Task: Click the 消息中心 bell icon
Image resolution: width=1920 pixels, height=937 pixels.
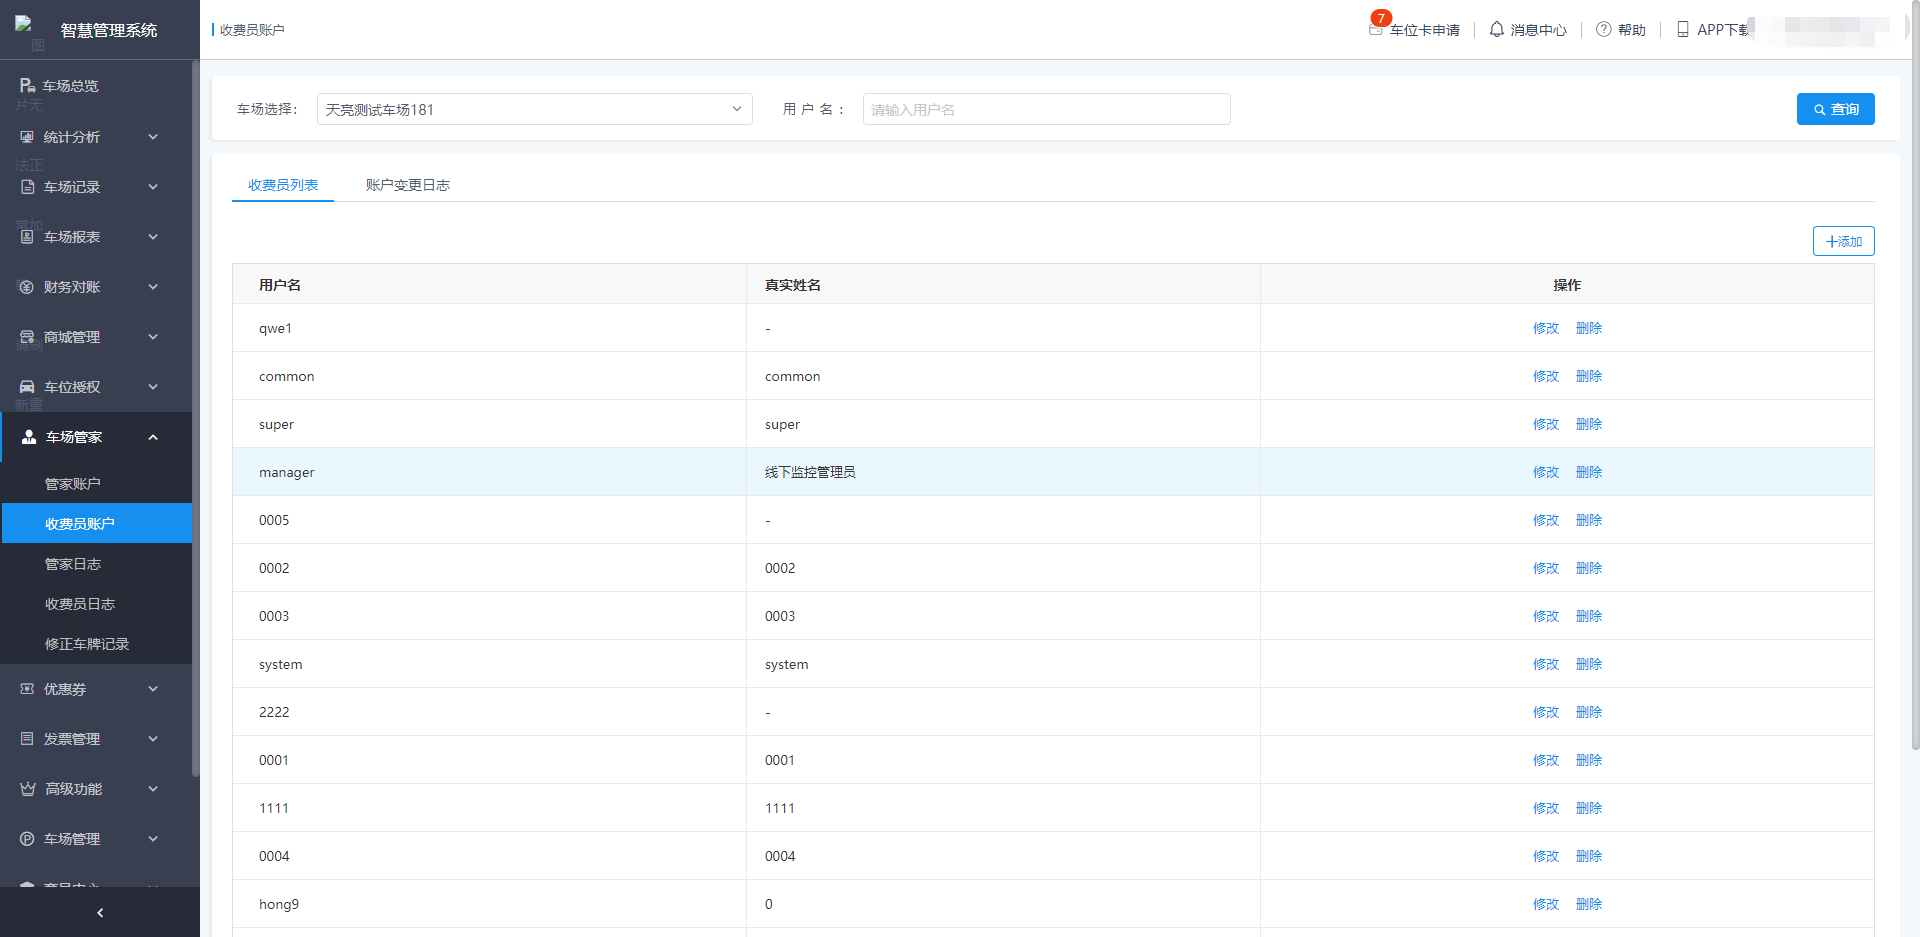Action: tap(1497, 30)
